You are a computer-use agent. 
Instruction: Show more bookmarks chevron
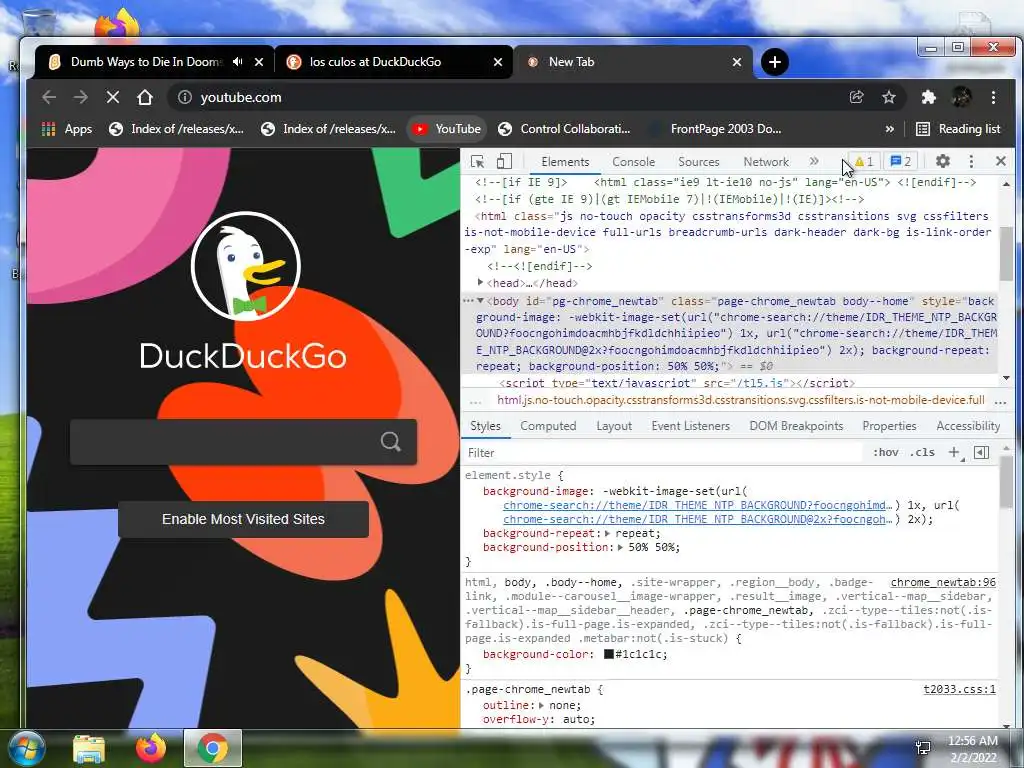[889, 129]
